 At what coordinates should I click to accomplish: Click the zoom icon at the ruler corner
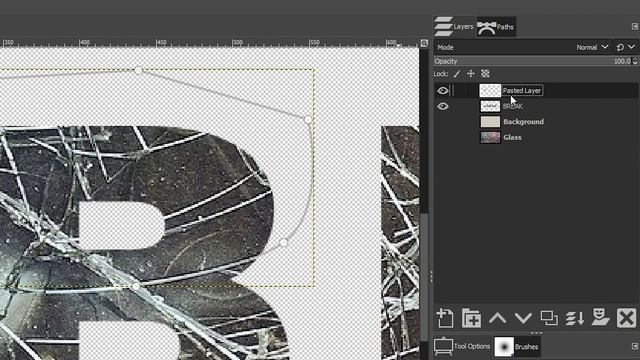click(424, 43)
